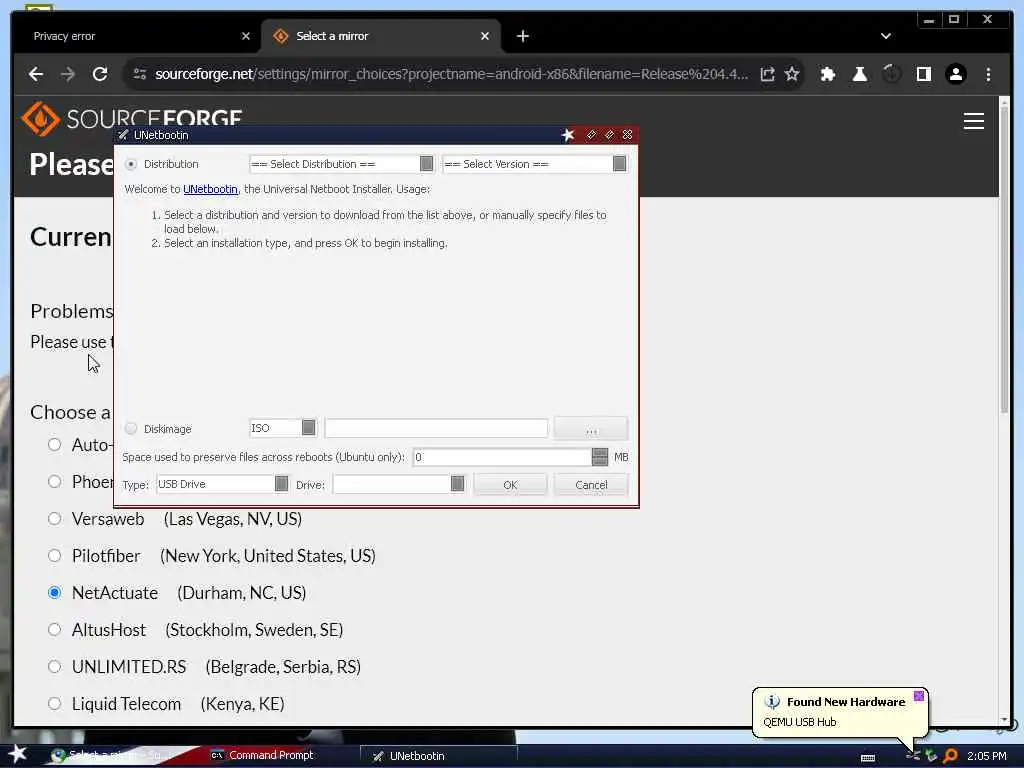This screenshot has width=1024, height=768.
Task: Select the Distribution radio button
Action: pos(131,164)
